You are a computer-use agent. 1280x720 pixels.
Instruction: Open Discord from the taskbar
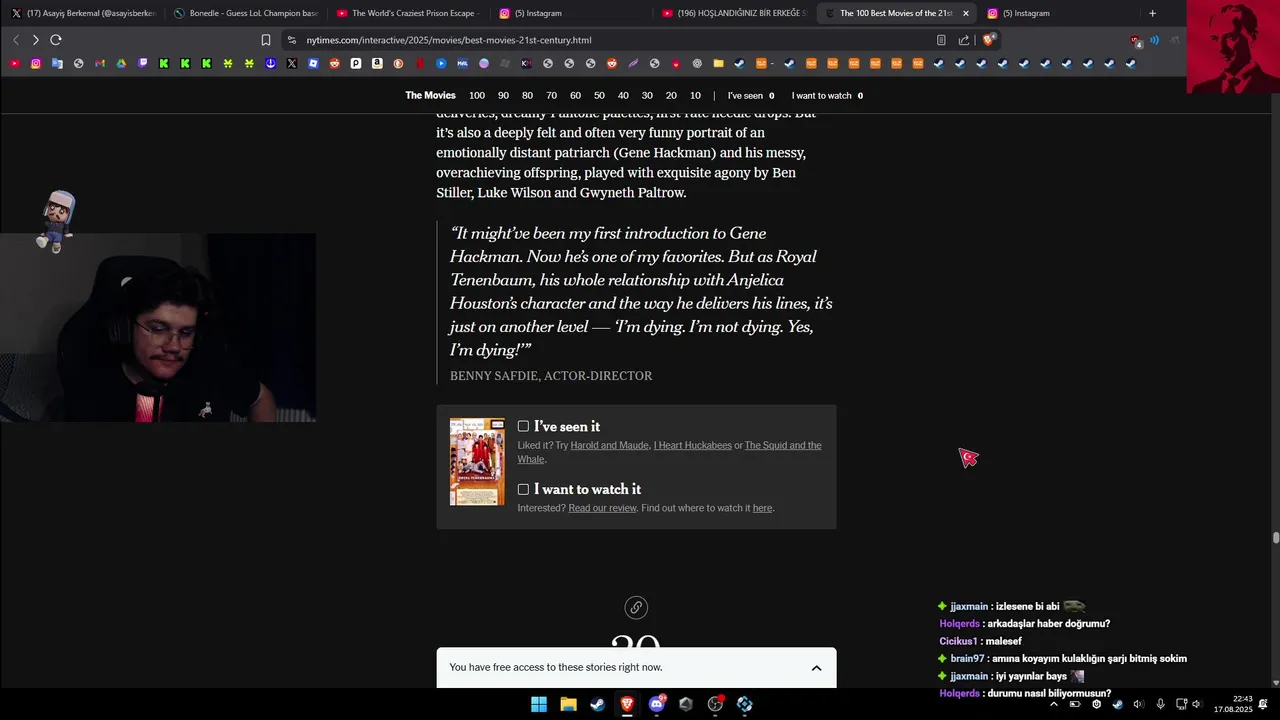pyautogui.click(x=656, y=704)
